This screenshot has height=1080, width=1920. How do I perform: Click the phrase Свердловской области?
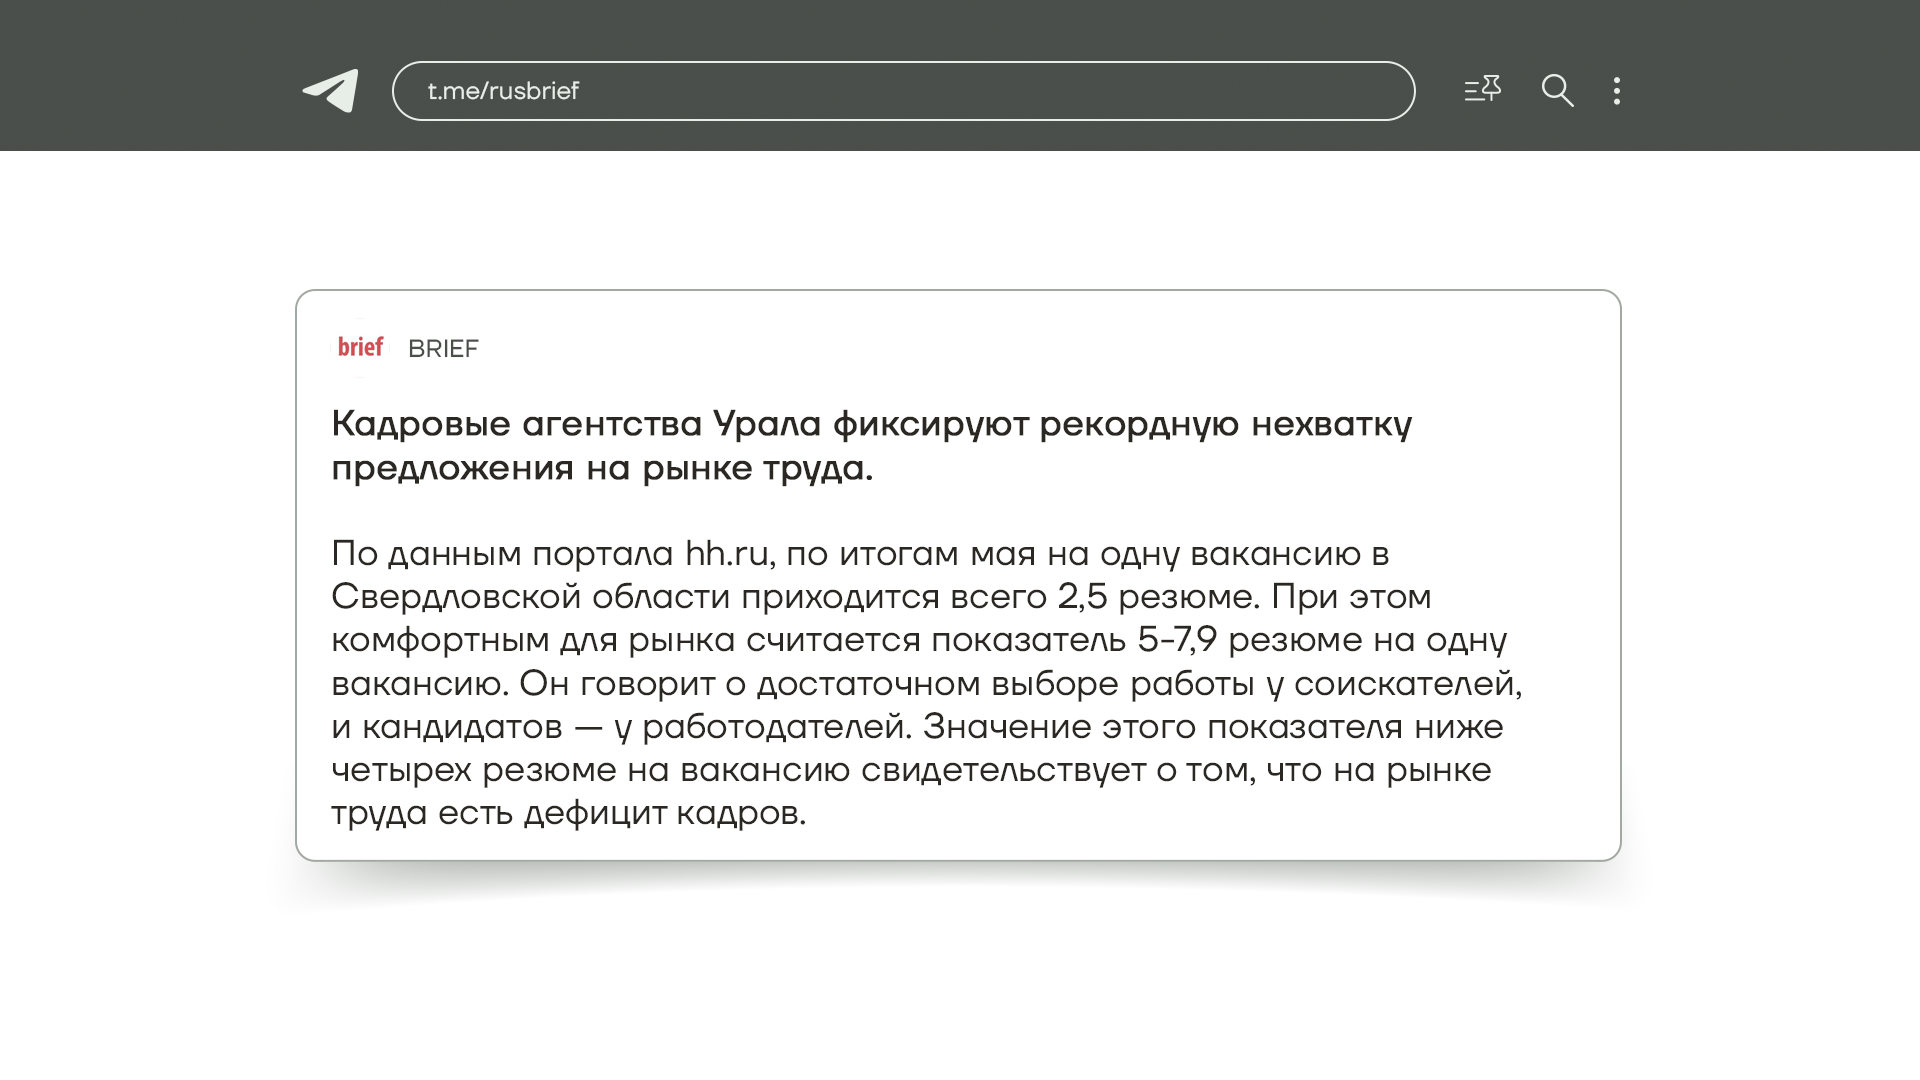(530, 597)
